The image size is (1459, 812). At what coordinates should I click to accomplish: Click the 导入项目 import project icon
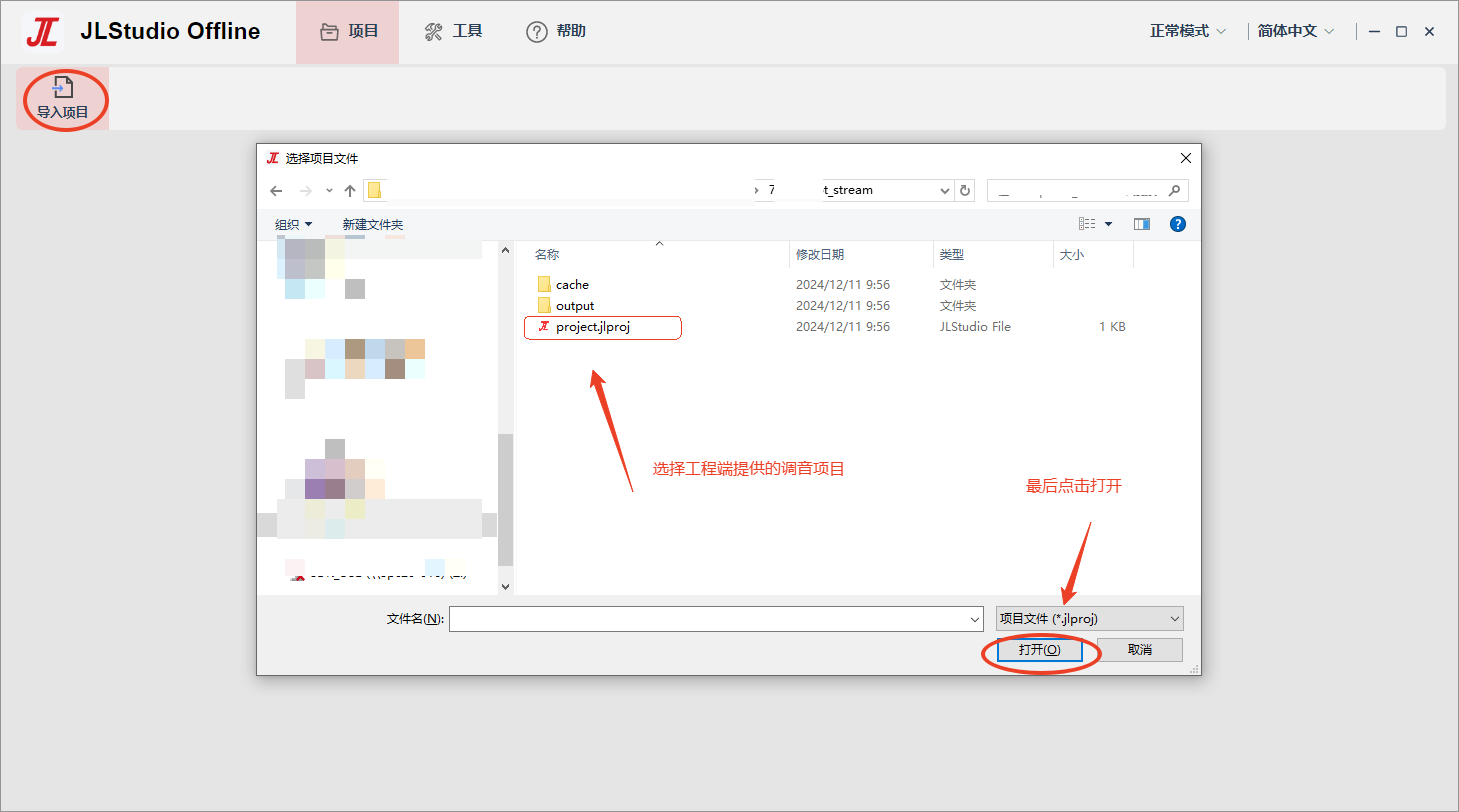(63, 98)
